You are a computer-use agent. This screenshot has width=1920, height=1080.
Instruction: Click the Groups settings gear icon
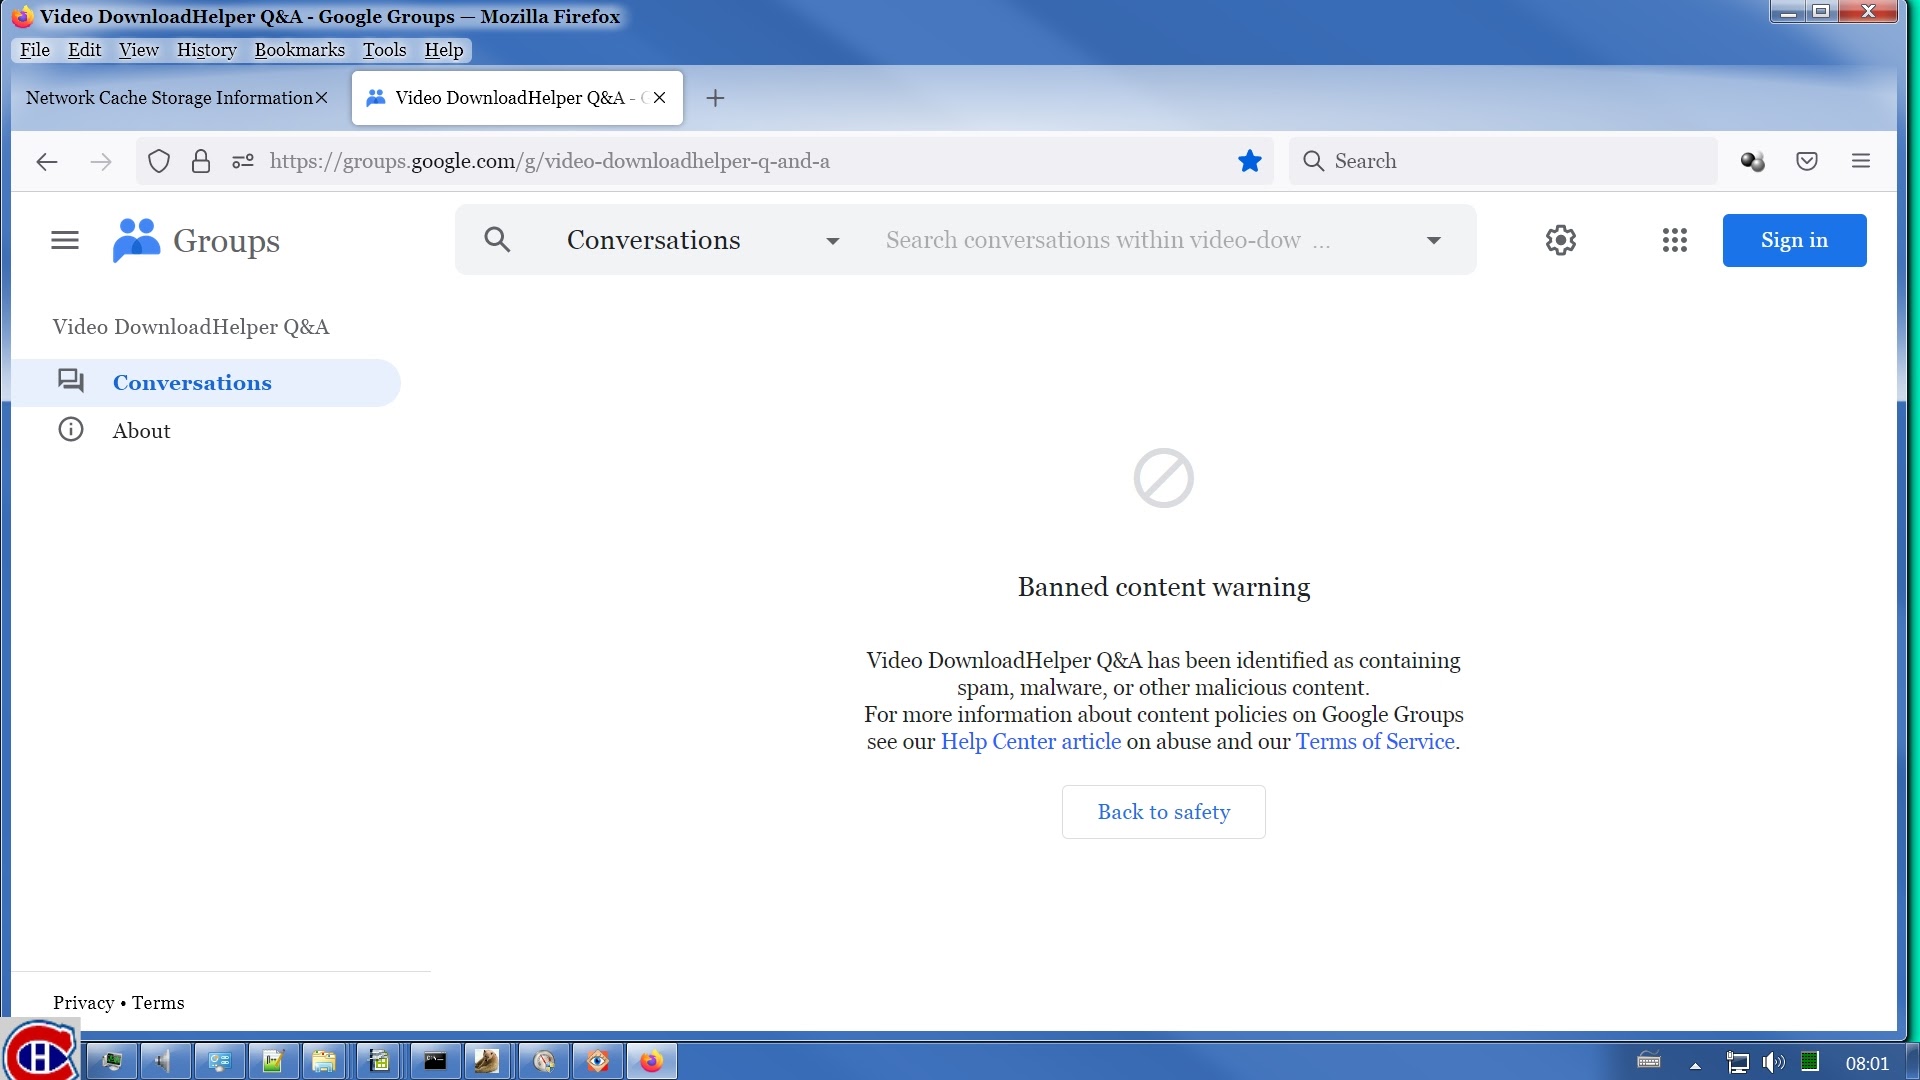(x=1560, y=240)
